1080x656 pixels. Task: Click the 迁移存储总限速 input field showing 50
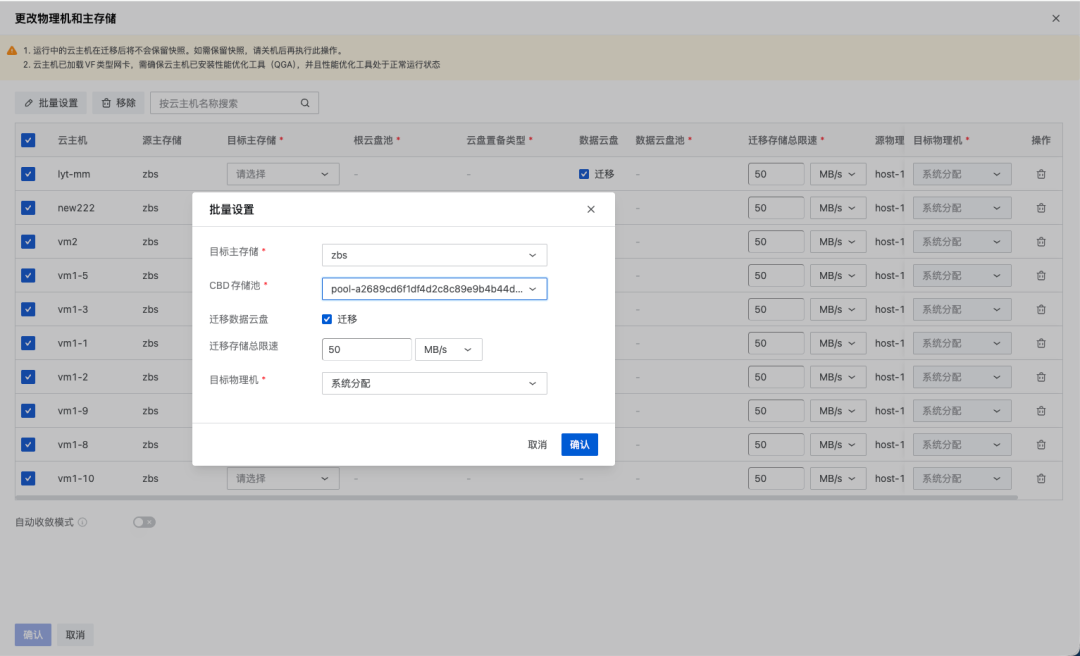367,349
